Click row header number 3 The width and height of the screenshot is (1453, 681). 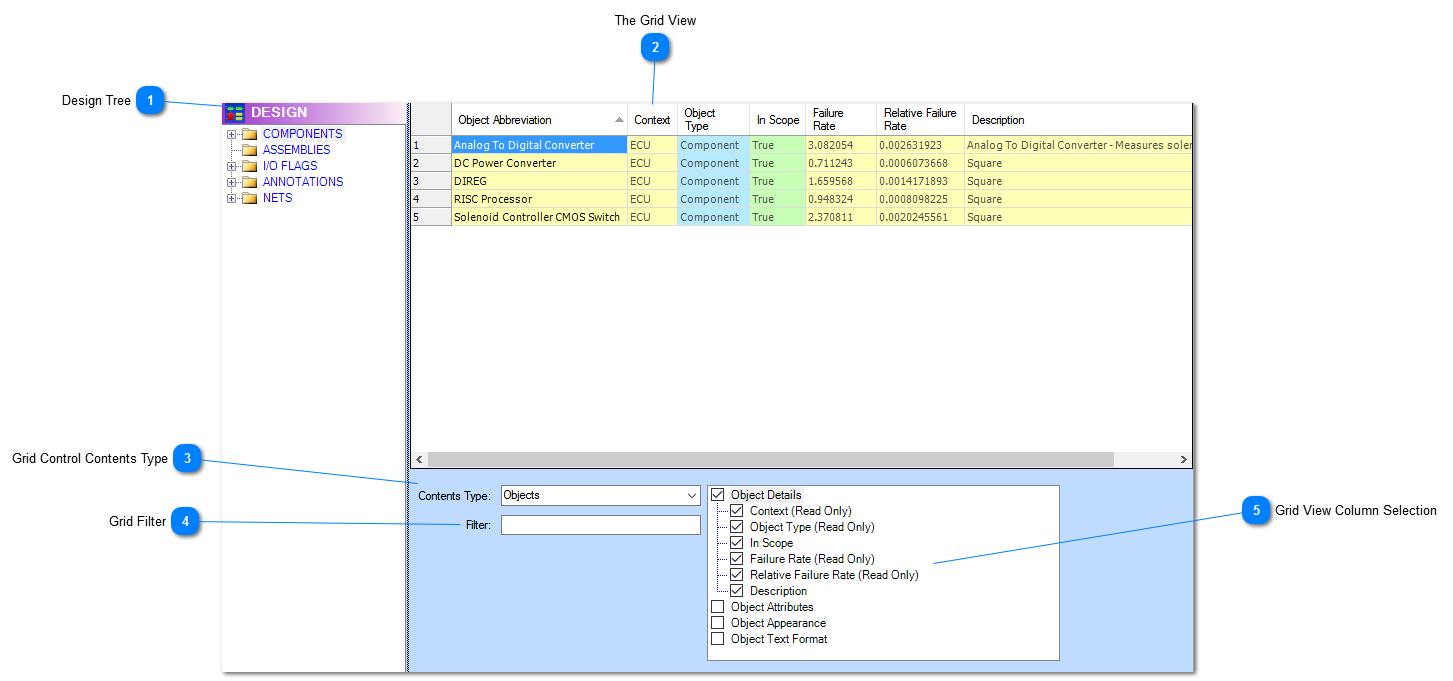431,181
